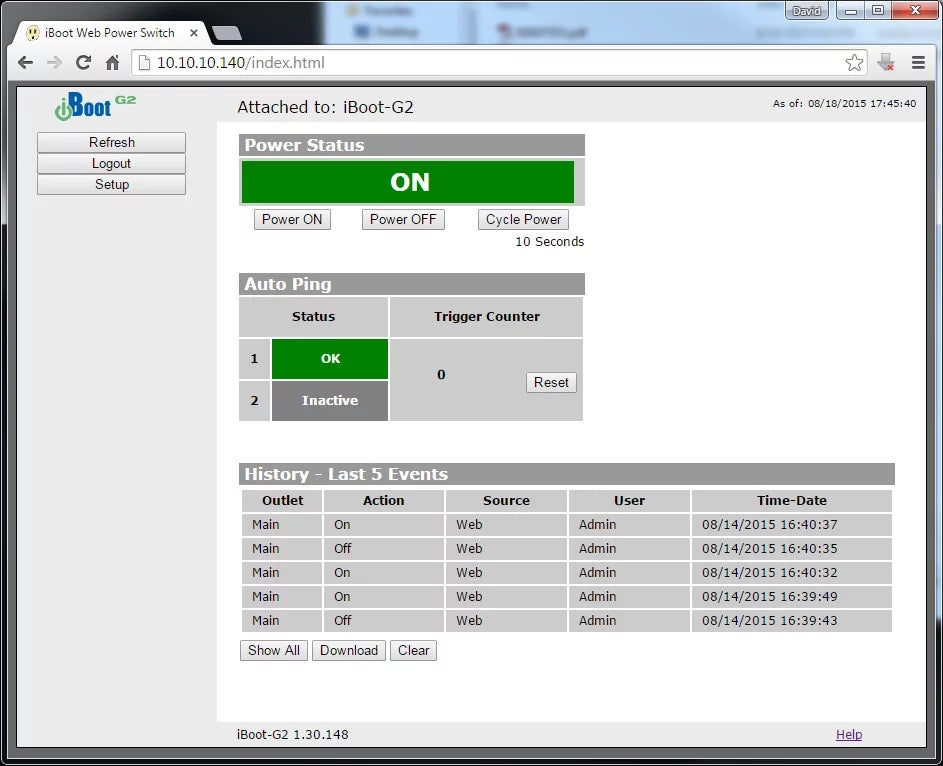Viewport: 943px width, 766px height.
Task: Open the Help link
Action: pyautogui.click(x=849, y=735)
